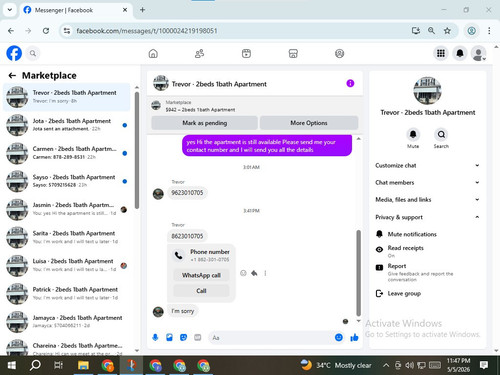
Task: Open Luisa's apartment conversation
Action: (67, 265)
